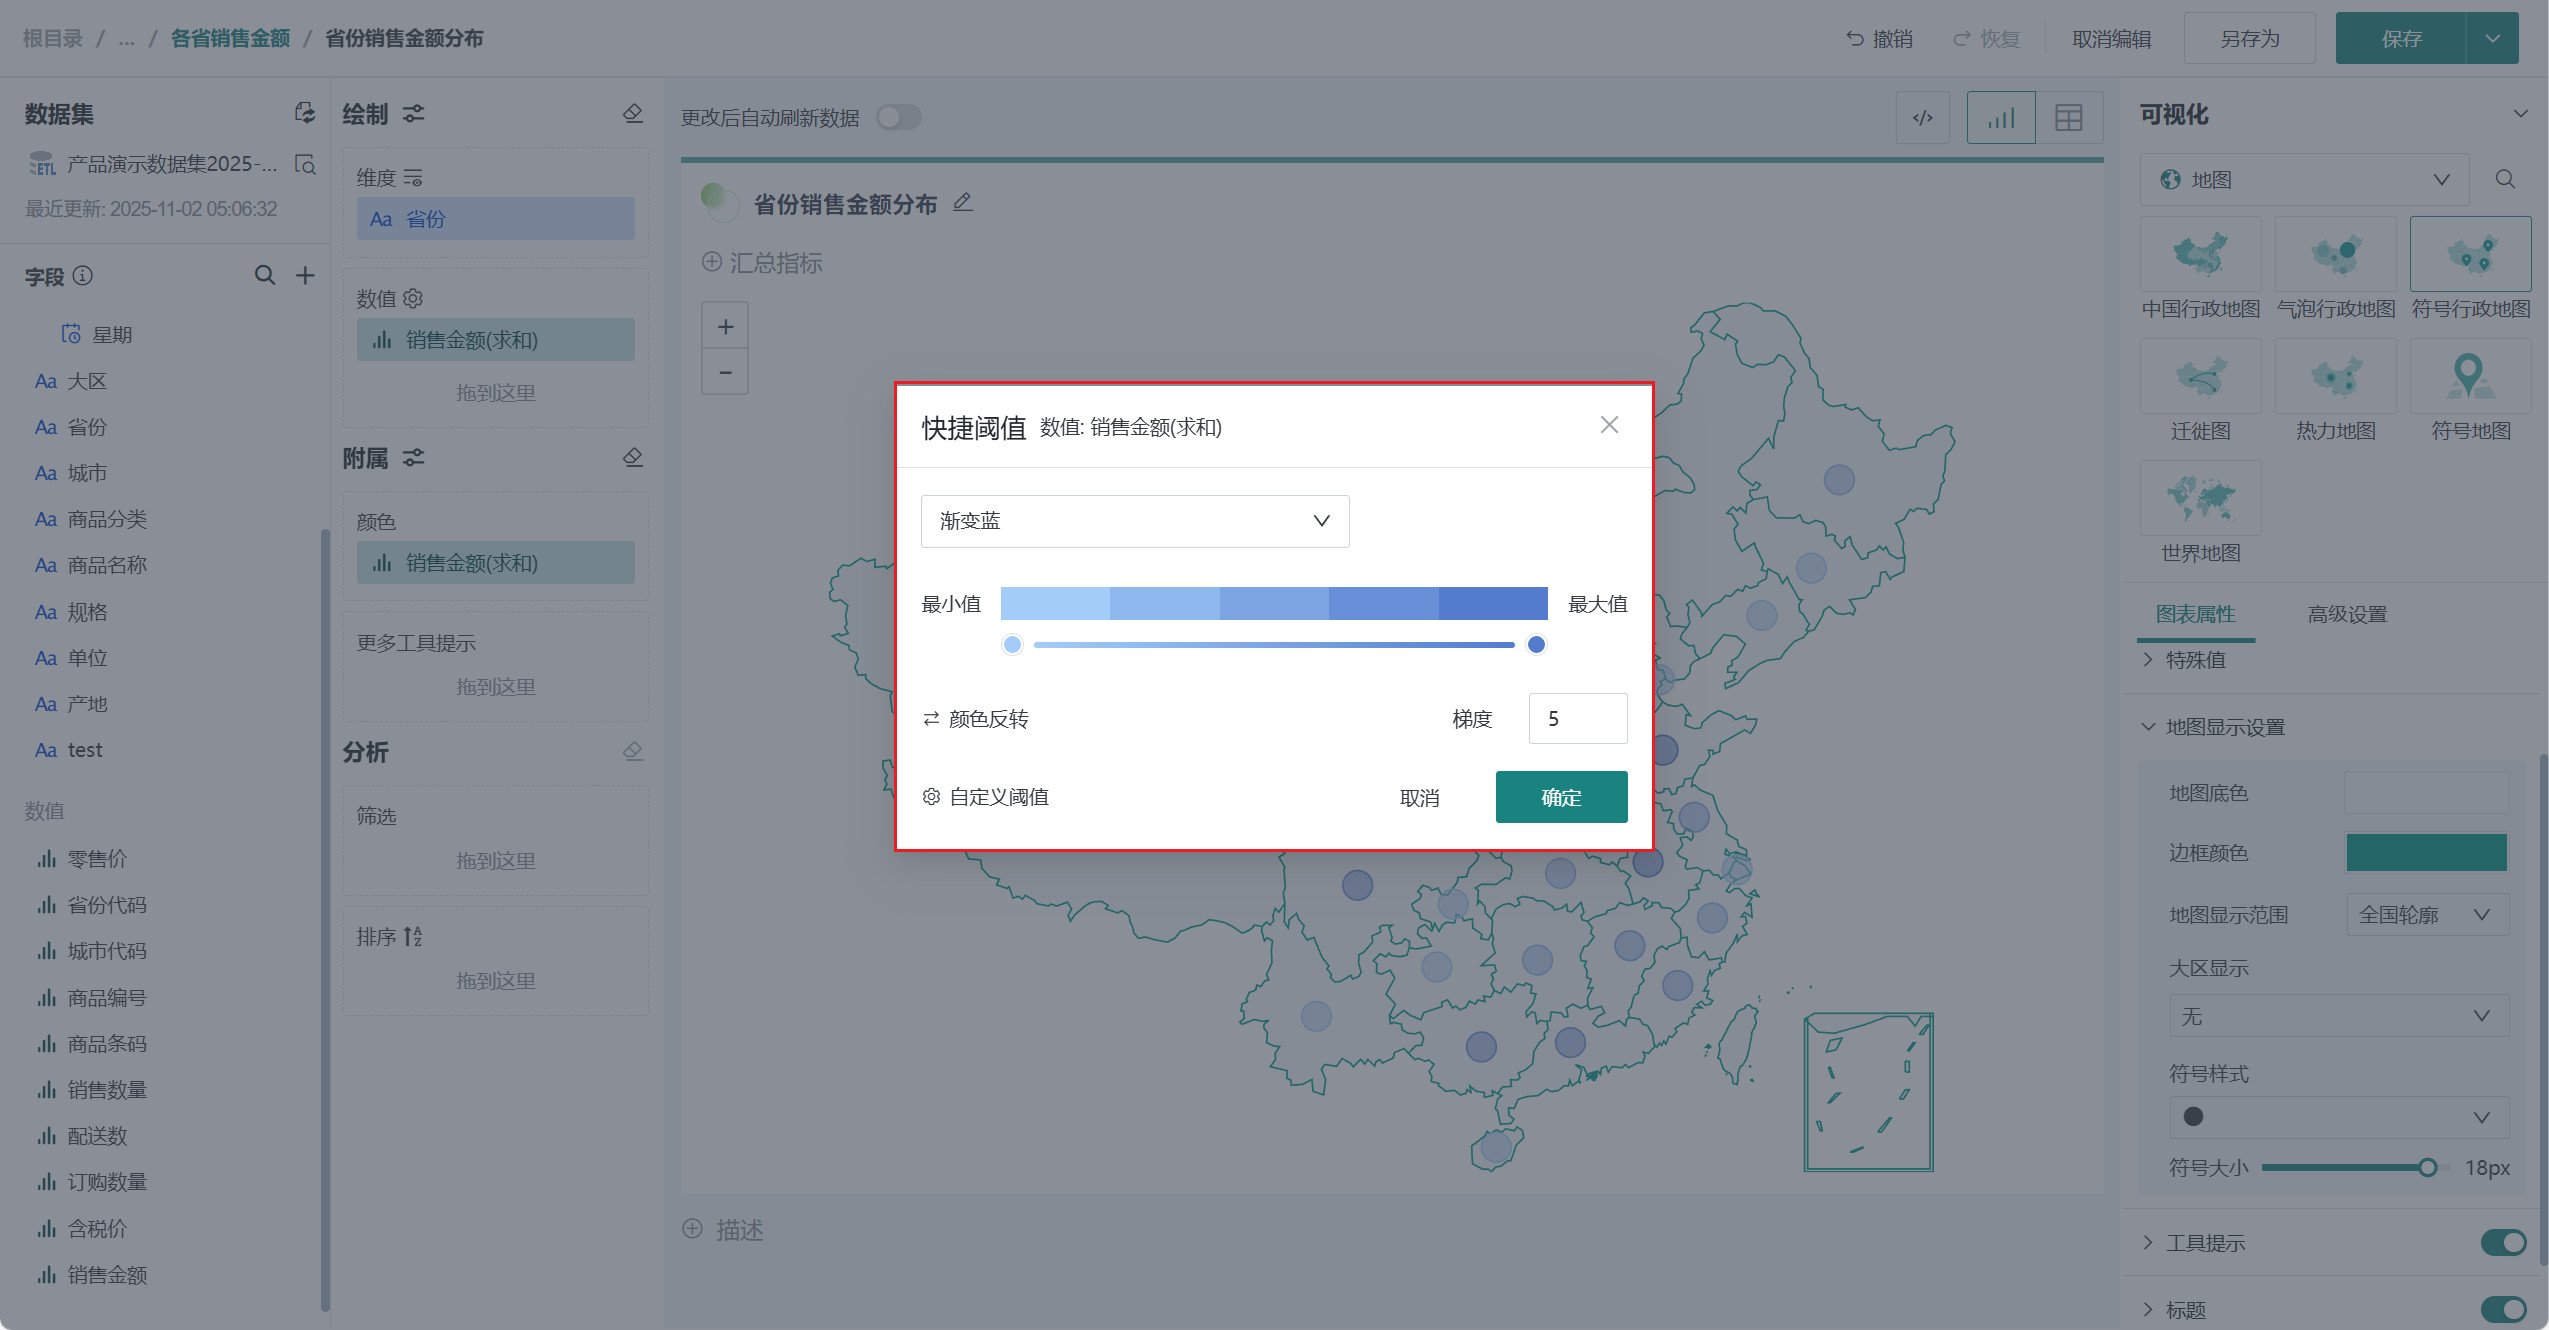Open the 渐变蓝 color scheme dropdown
Viewport: 2549px width, 1330px height.
tap(1134, 521)
